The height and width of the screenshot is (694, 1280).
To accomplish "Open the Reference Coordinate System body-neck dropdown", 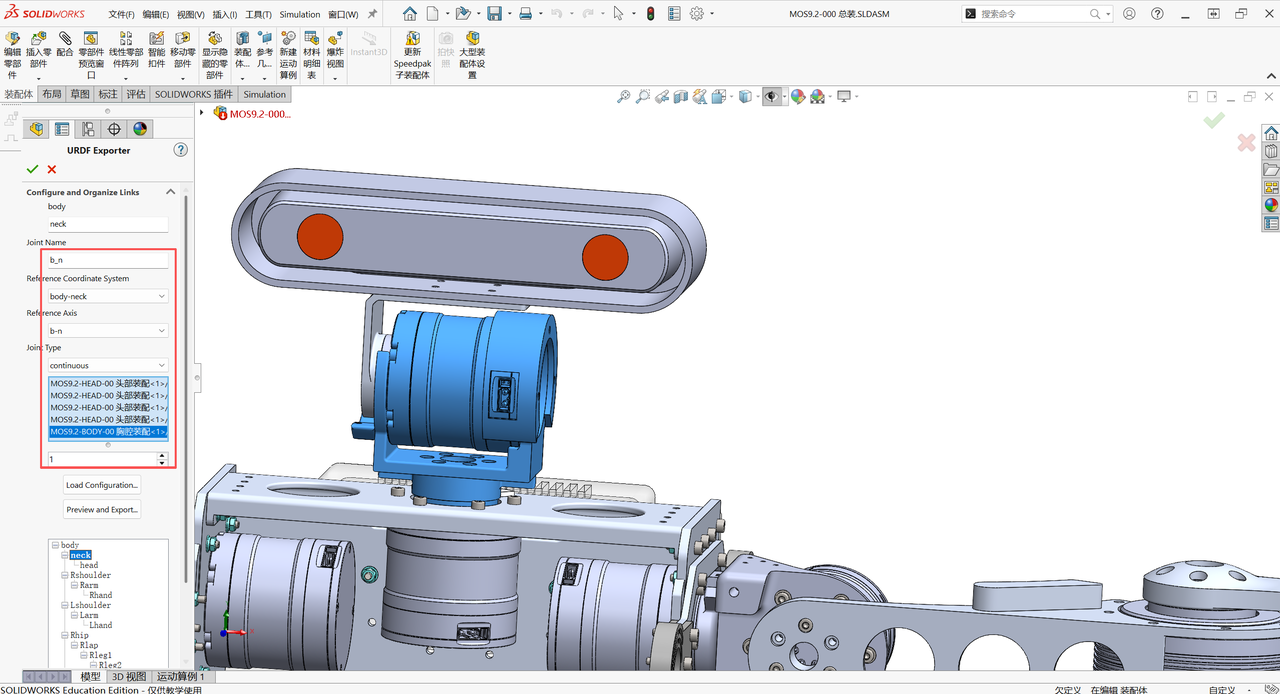I will point(108,296).
